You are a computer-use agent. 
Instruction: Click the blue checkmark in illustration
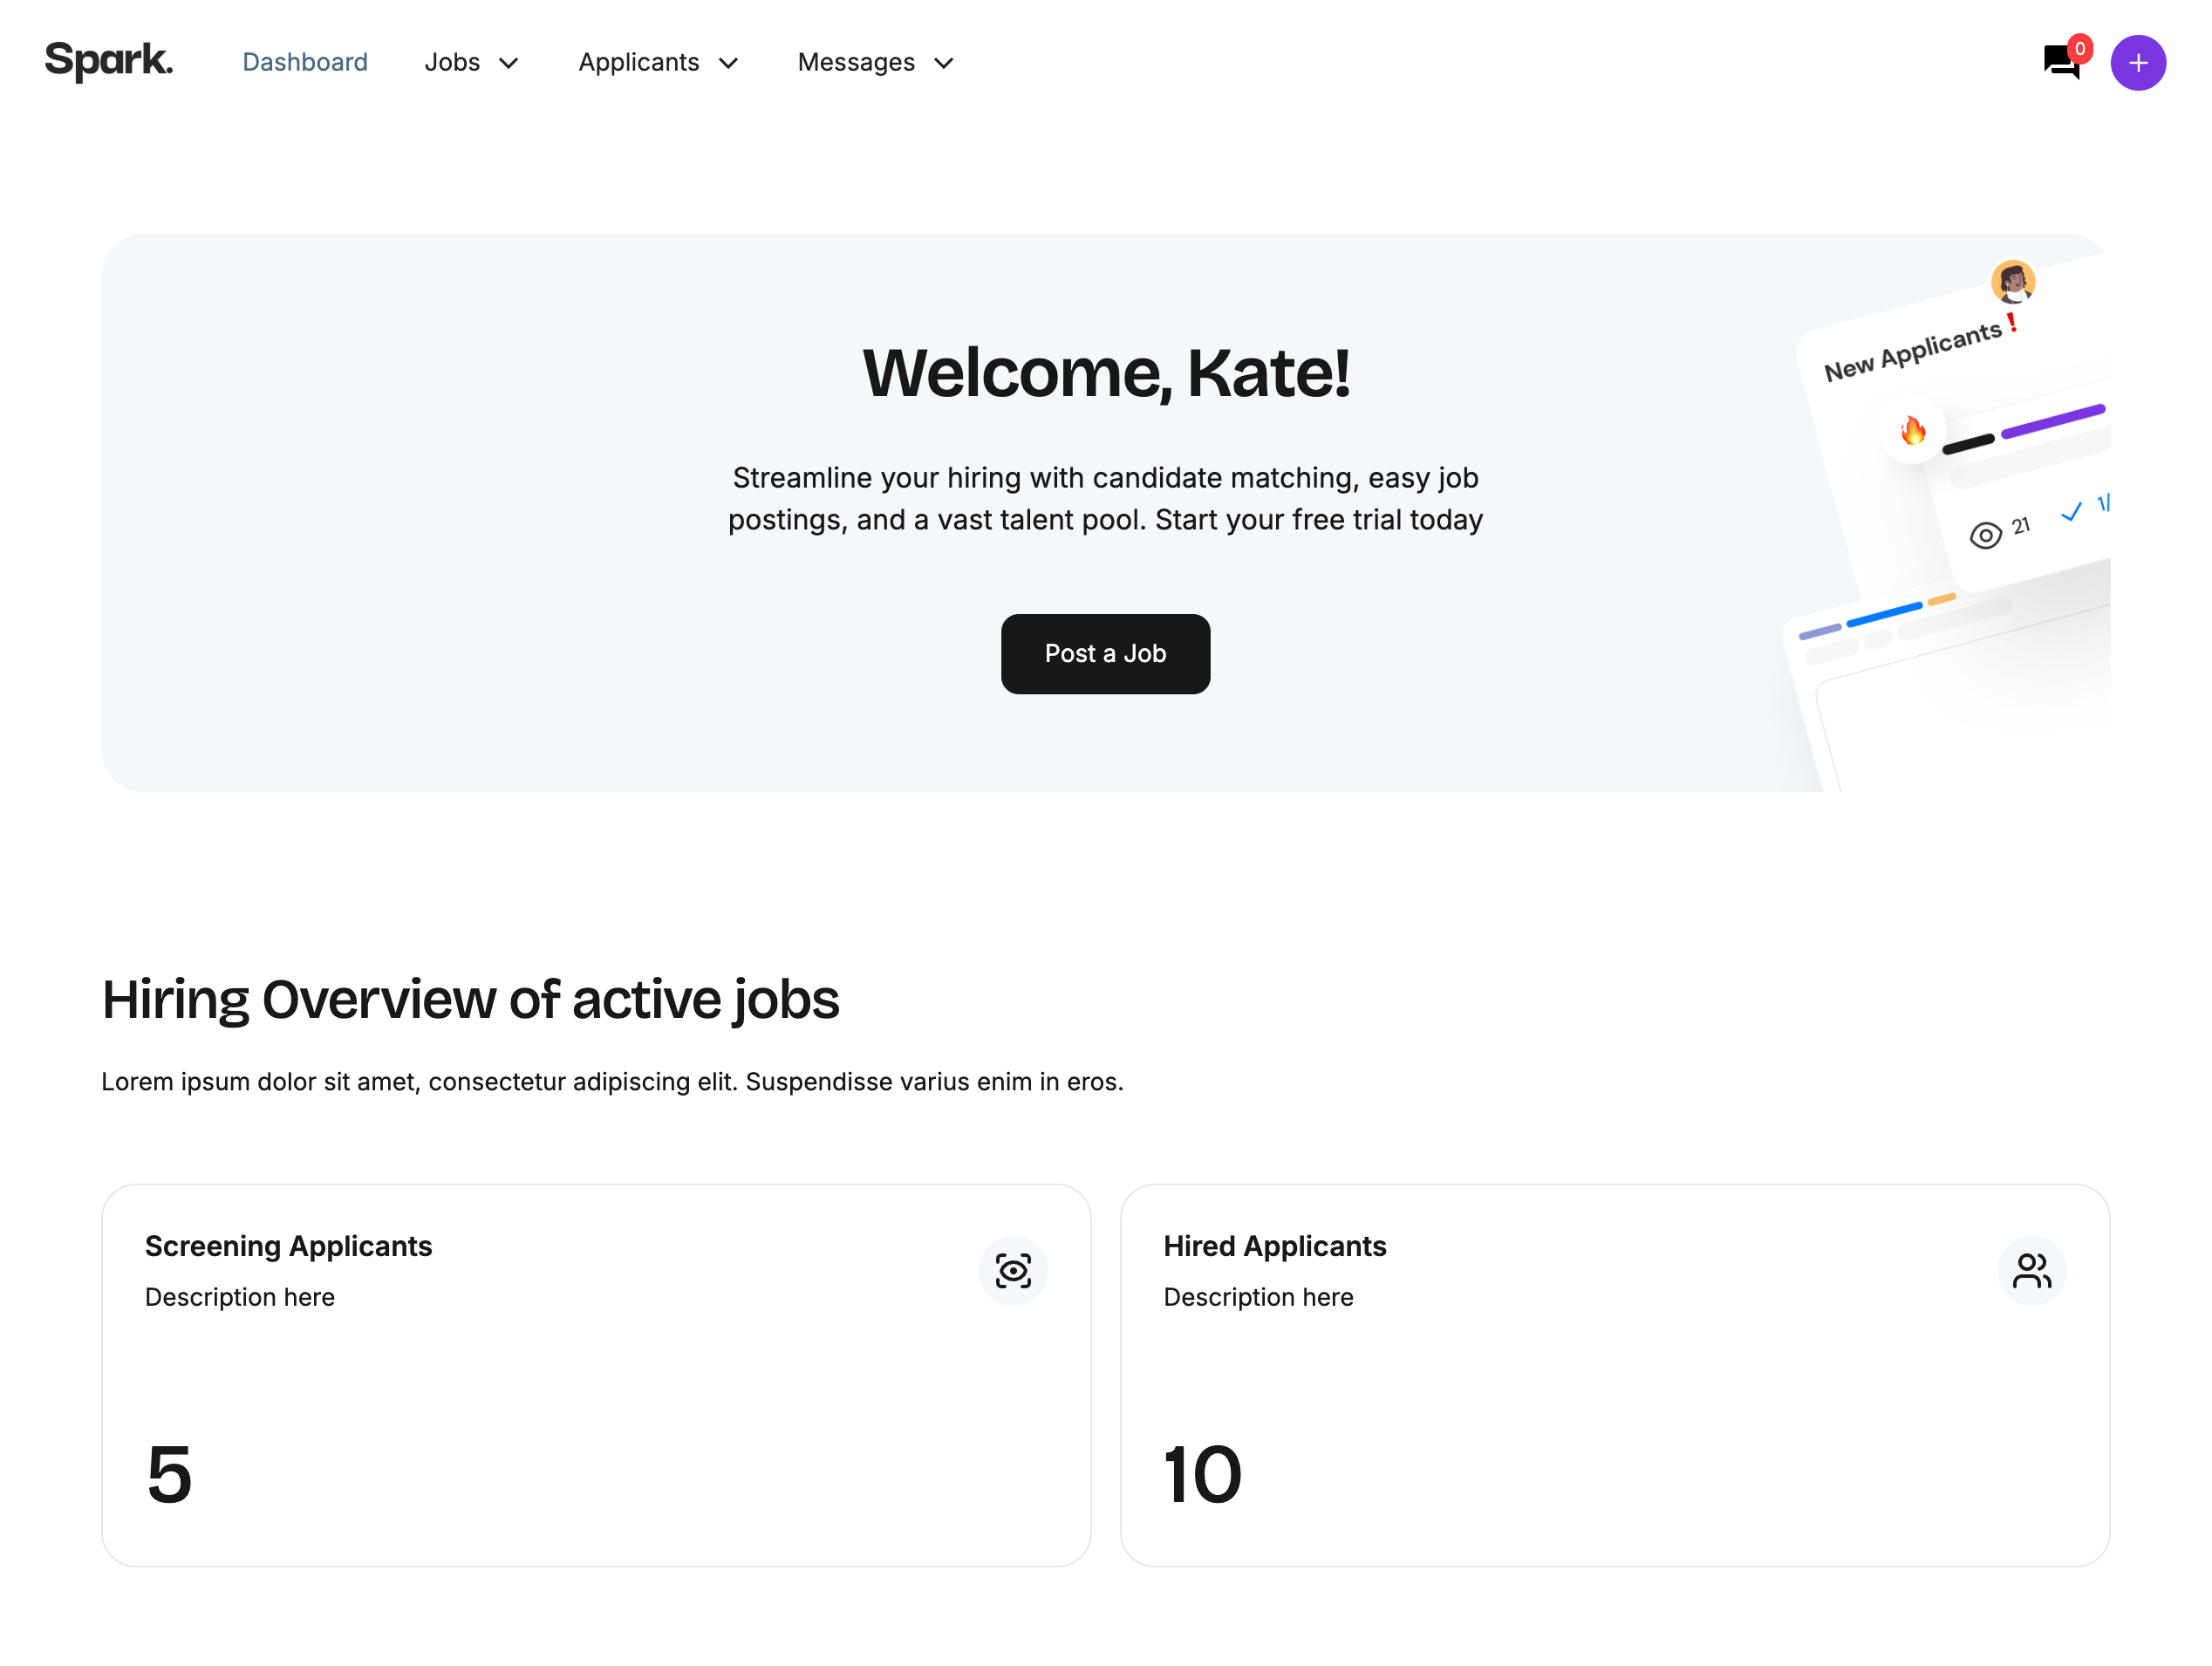click(2071, 512)
